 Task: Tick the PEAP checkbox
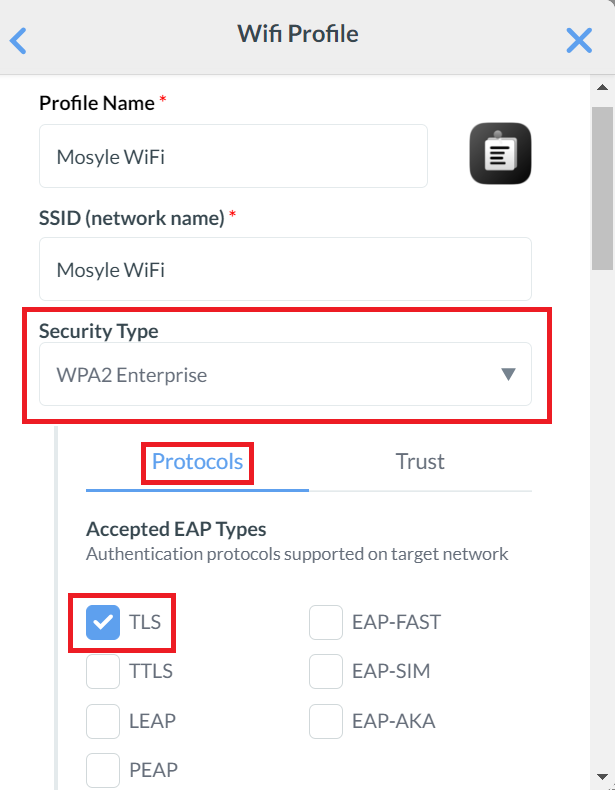coord(103,769)
